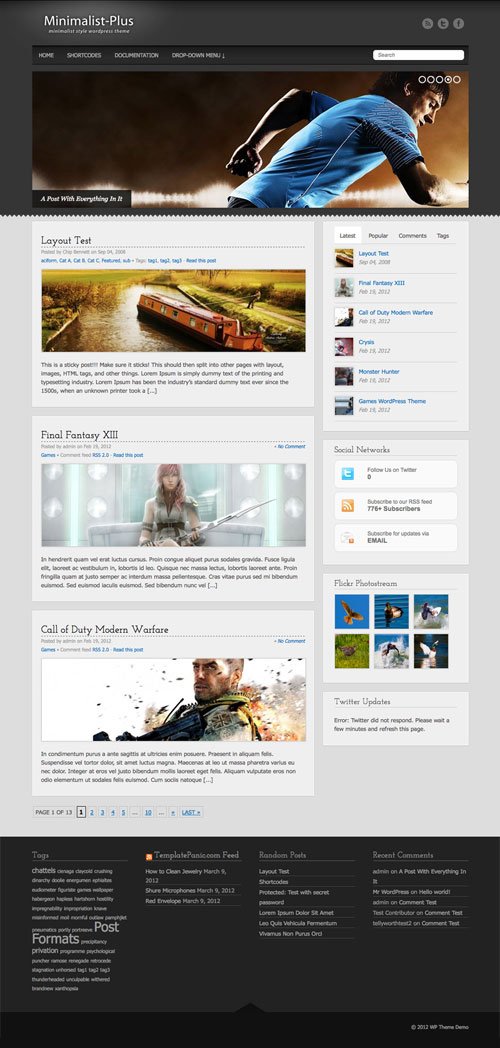Click 'Read this post' under Layout Test
The image size is (500, 1048).
coord(201,261)
